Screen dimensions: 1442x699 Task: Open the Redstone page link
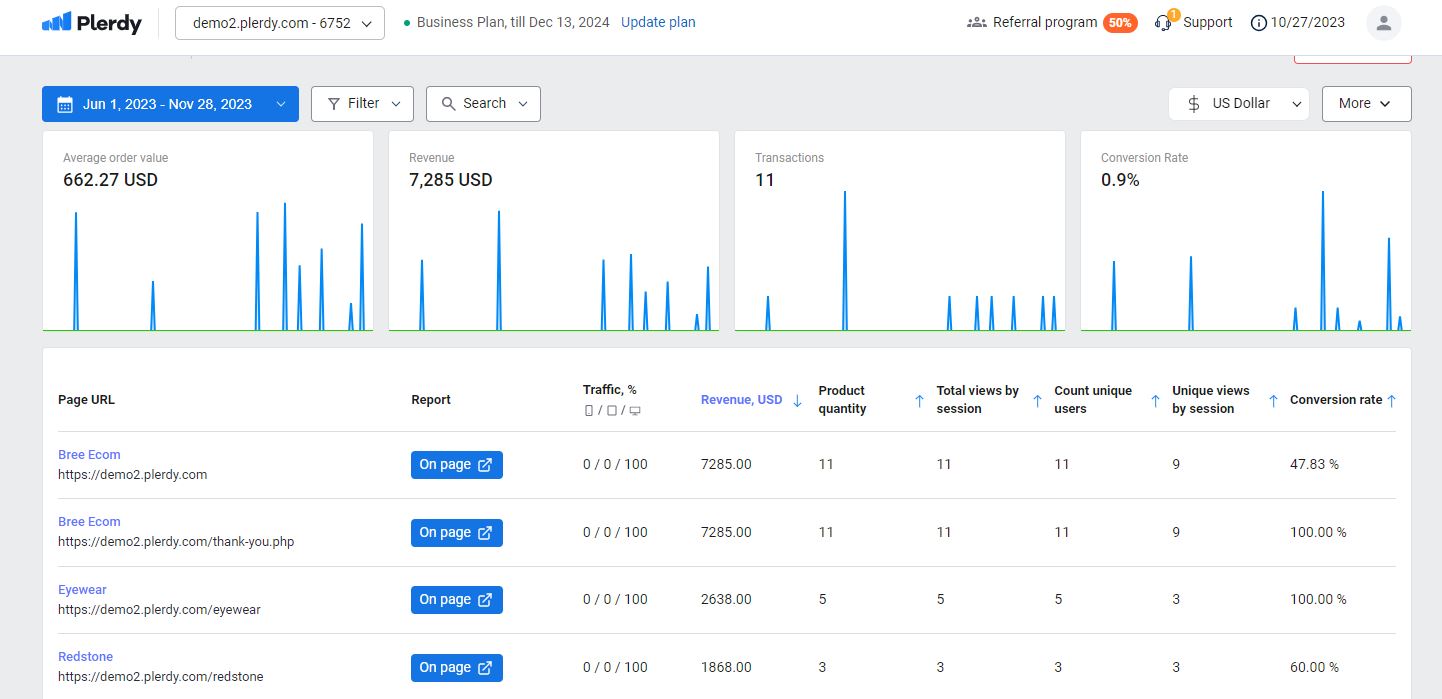tap(85, 657)
